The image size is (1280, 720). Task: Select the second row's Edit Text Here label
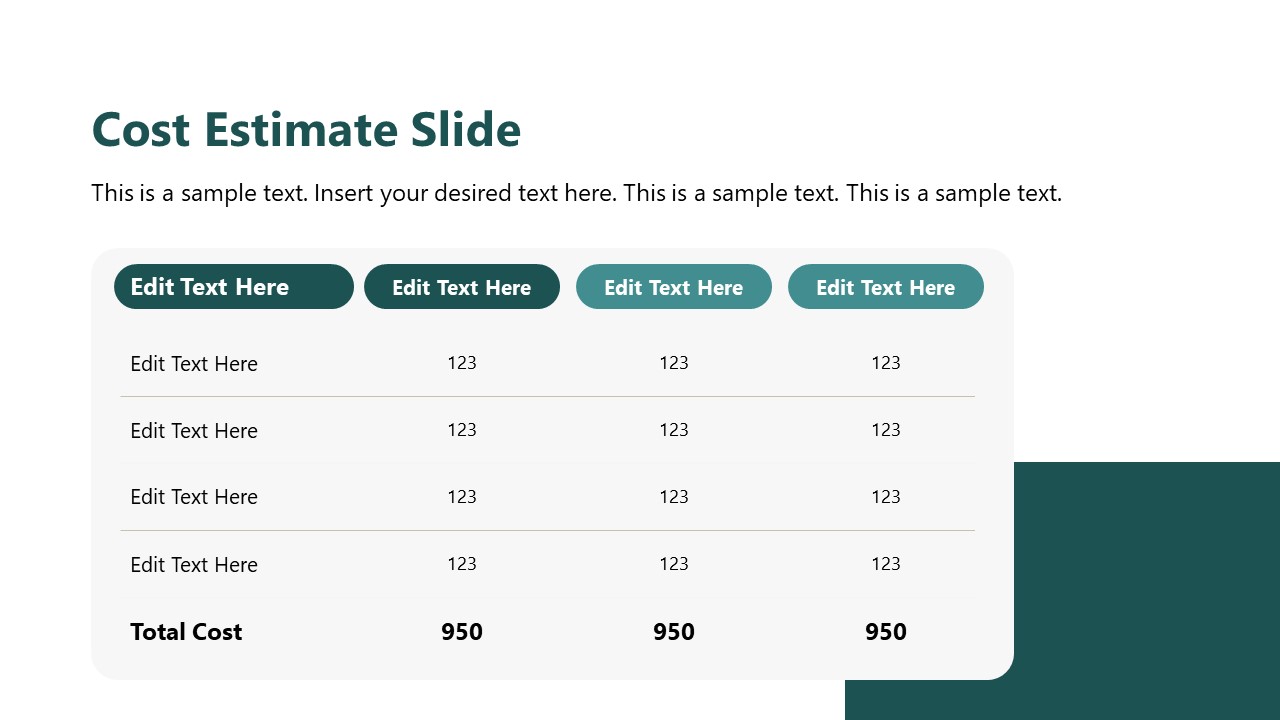194,431
